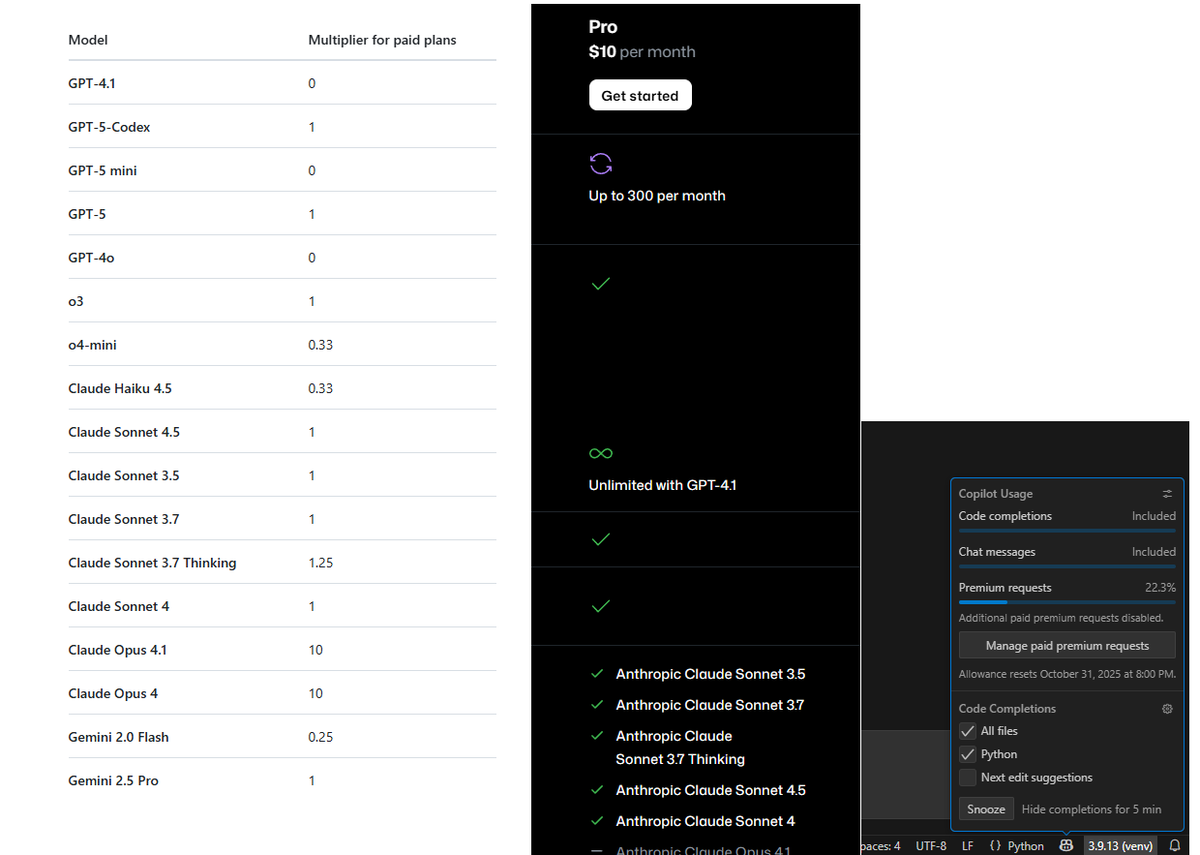The height and width of the screenshot is (855, 1200).
Task: Click 'Up to 300 per month' text
Action: coord(657,196)
